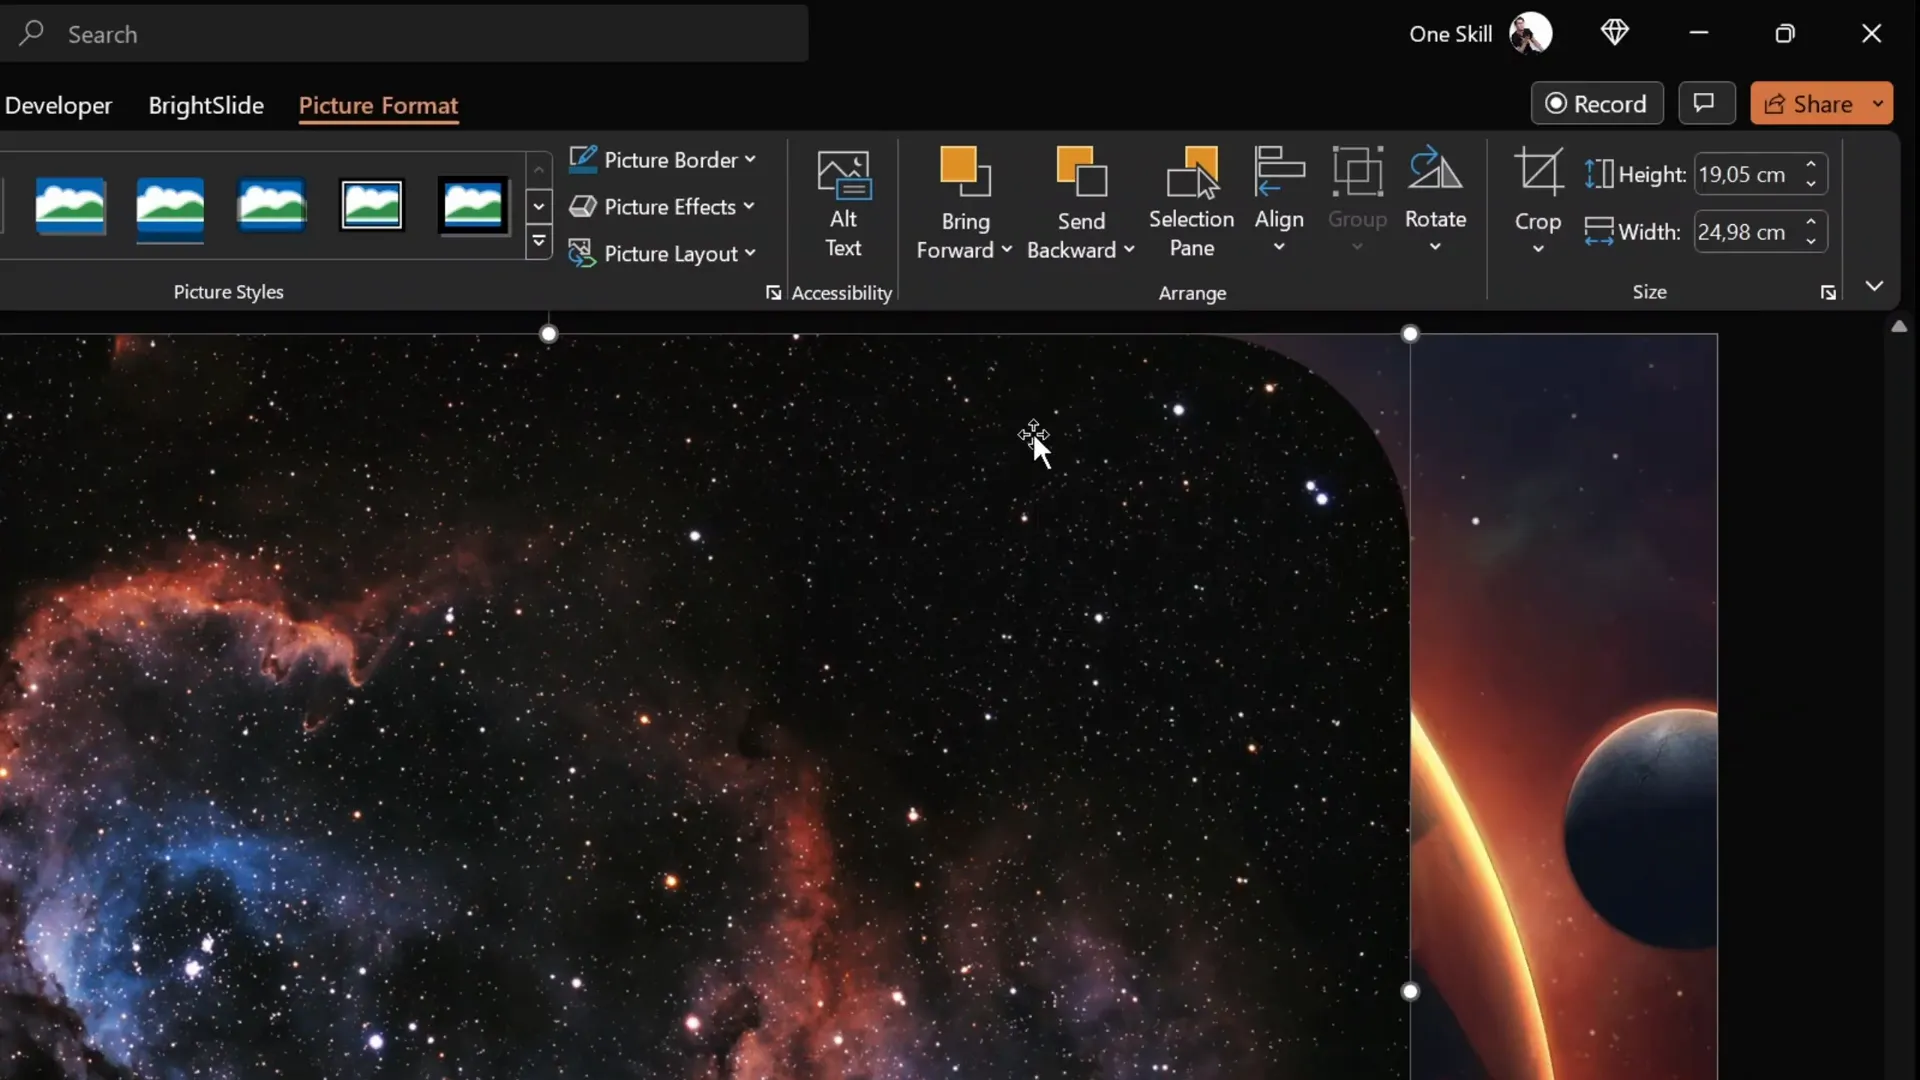
Task: Apply the white-bordered picture style thumbnail
Action: pyautogui.click(x=371, y=206)
